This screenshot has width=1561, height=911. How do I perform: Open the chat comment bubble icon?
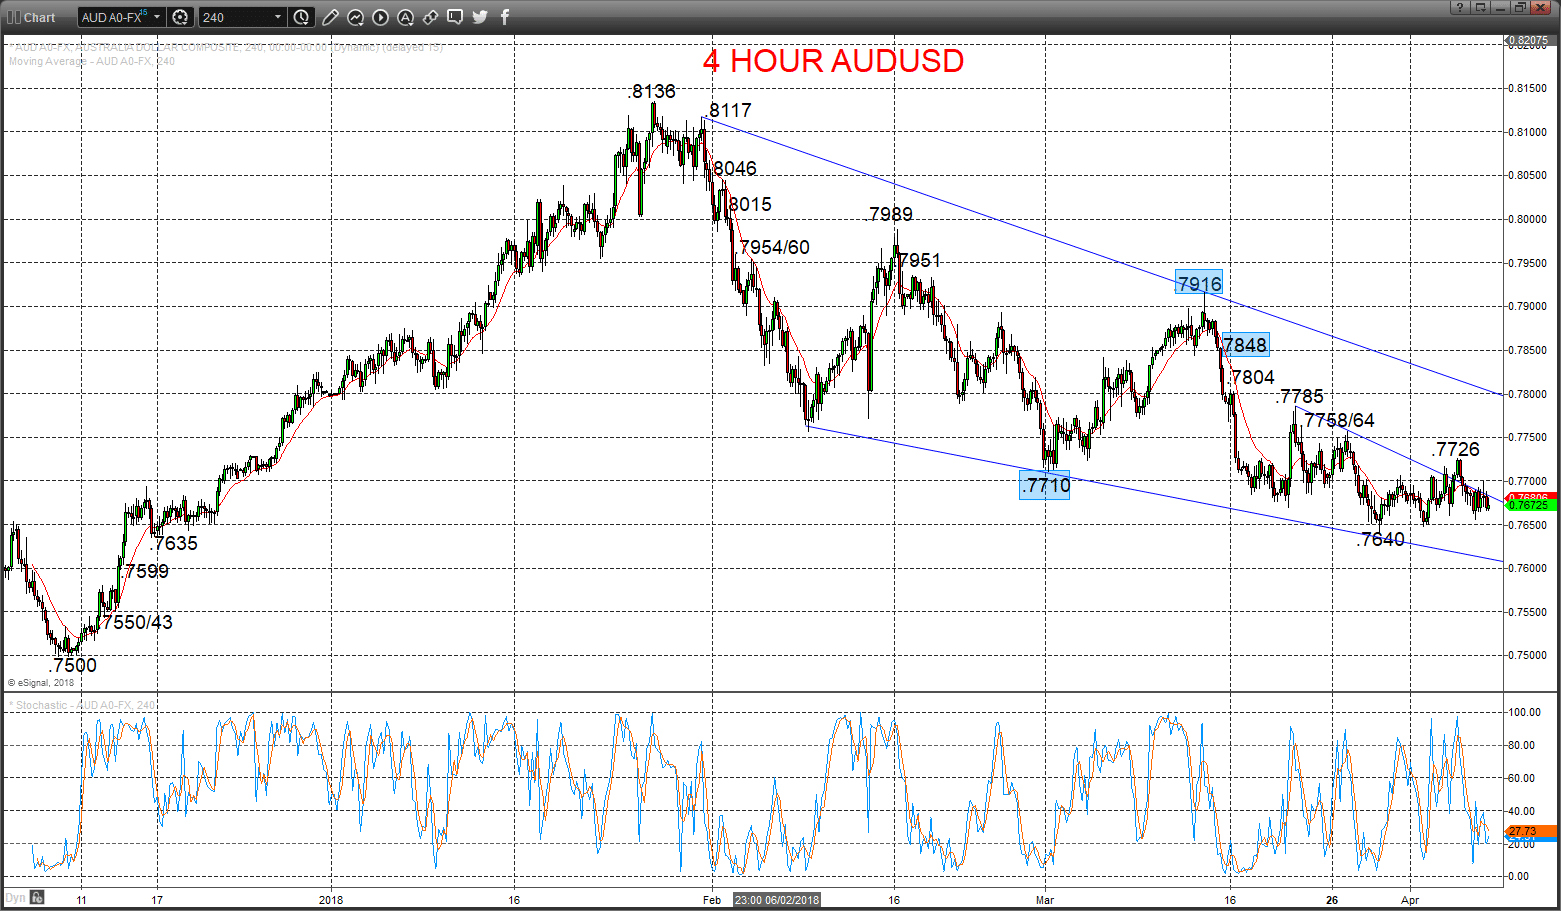pos(455,16)
